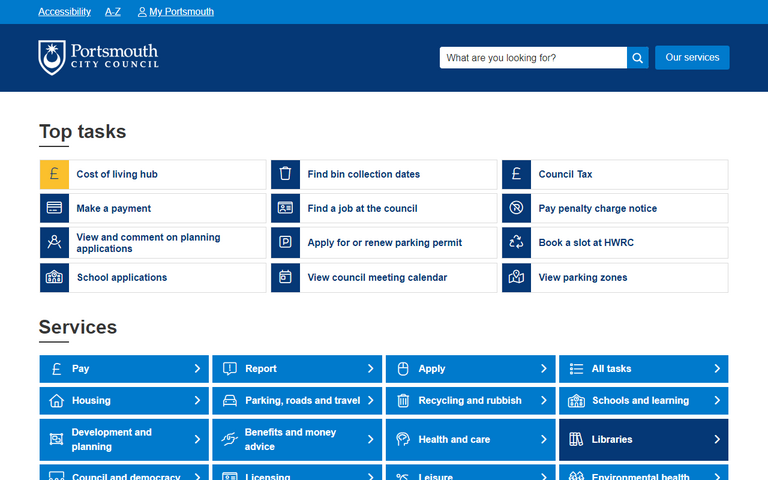Select the Housing services tile
The image size is (768, 480).
click(x=124, y=401)
